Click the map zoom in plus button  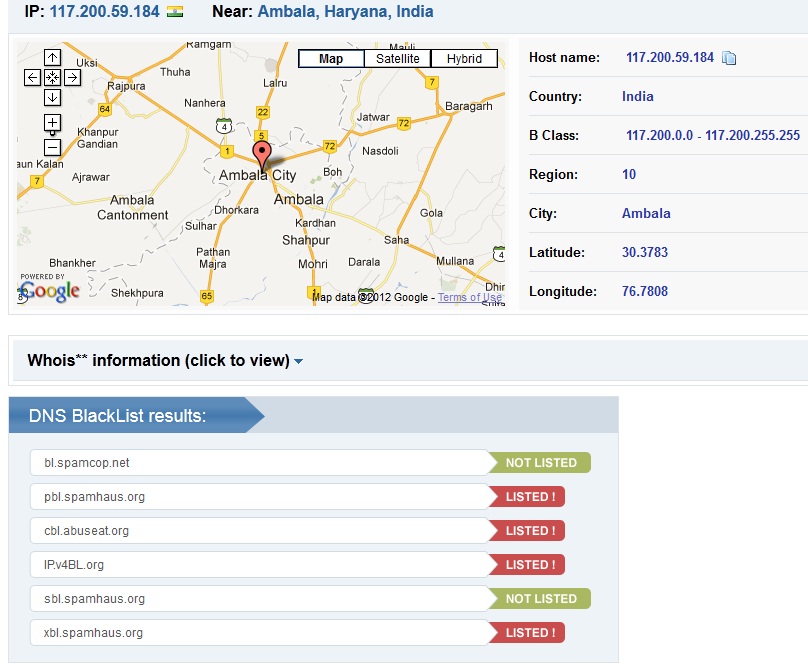pos(53,123)
